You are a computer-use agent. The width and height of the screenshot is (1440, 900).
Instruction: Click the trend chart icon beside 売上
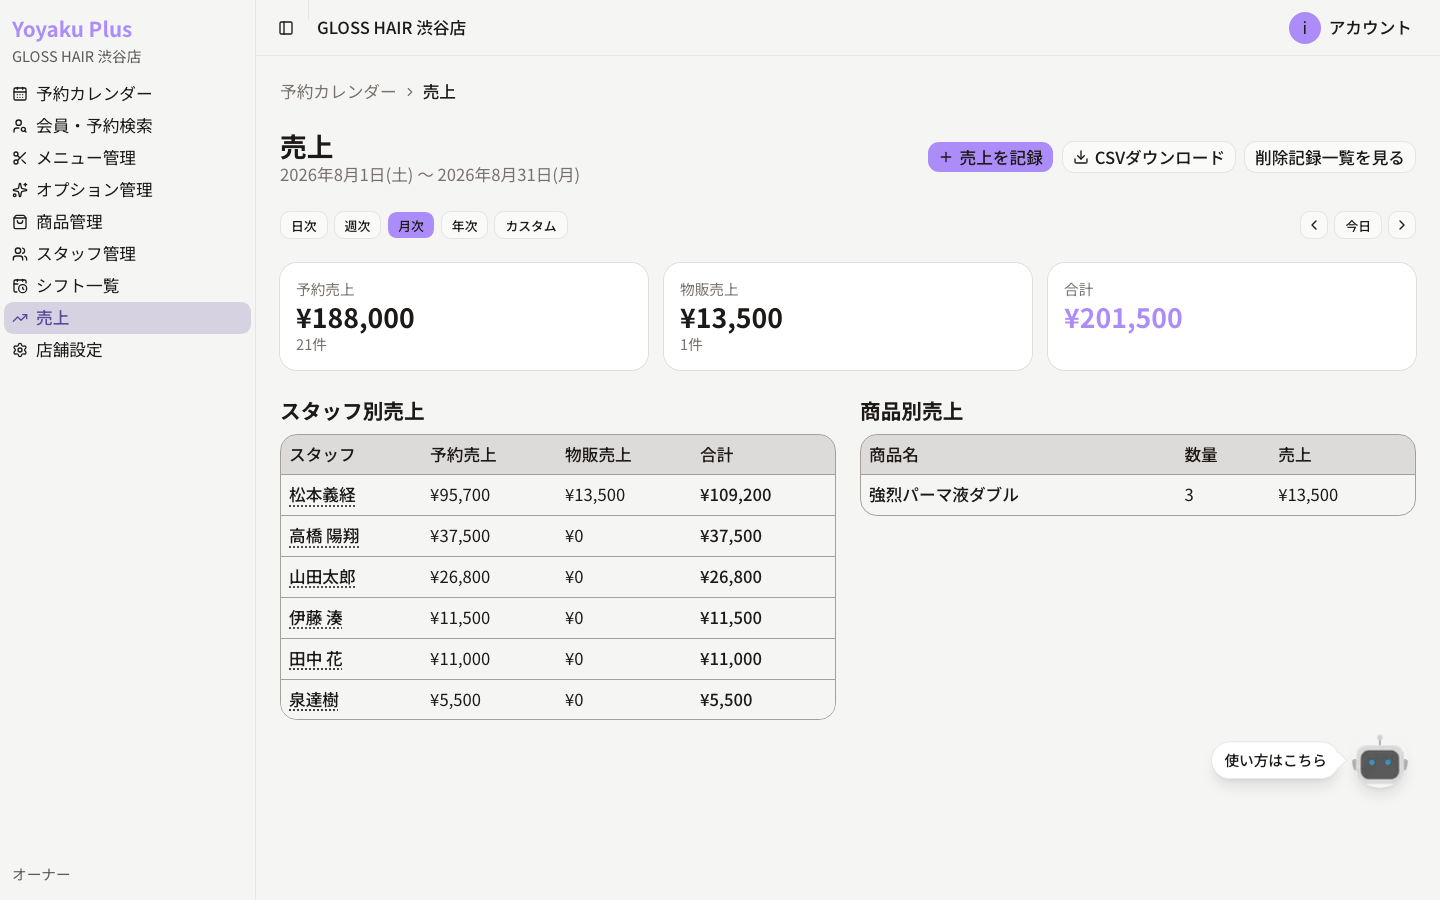(20, 318)
